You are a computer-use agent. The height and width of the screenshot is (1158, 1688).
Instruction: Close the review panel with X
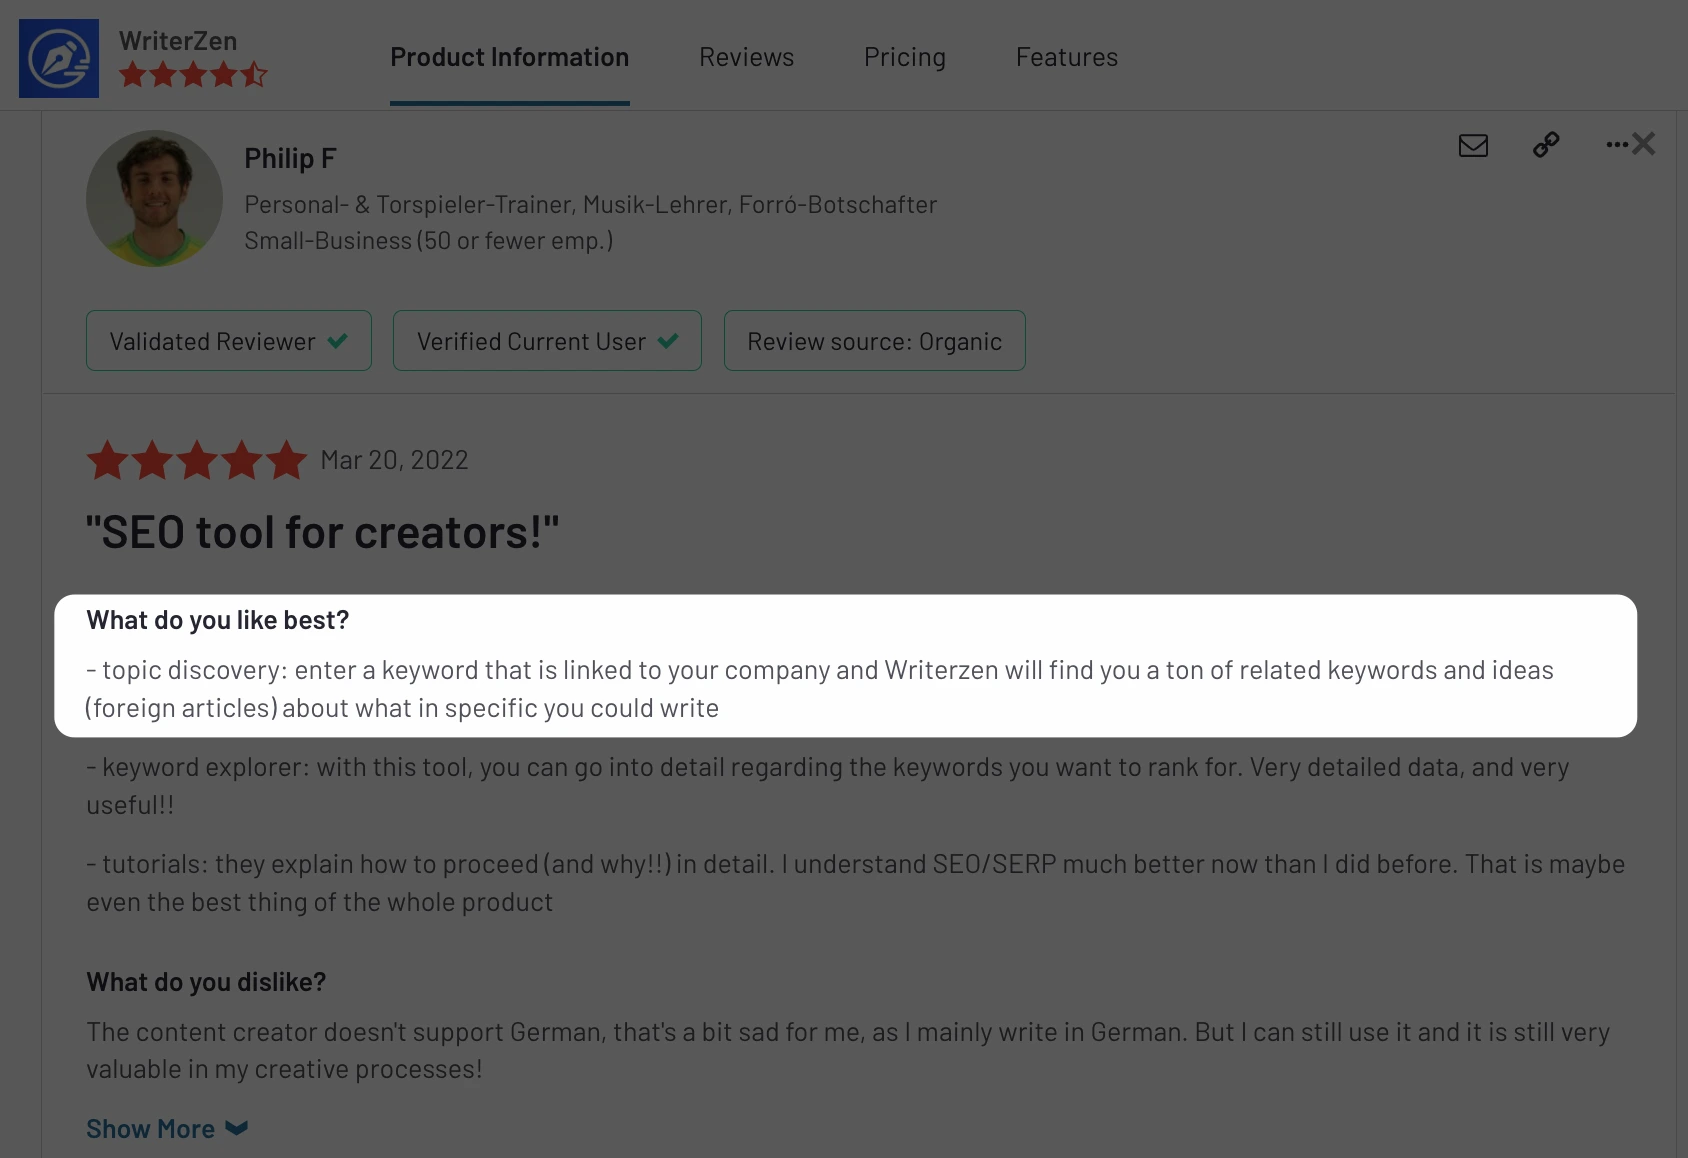pyautogui.click(x=1644, y=144)
